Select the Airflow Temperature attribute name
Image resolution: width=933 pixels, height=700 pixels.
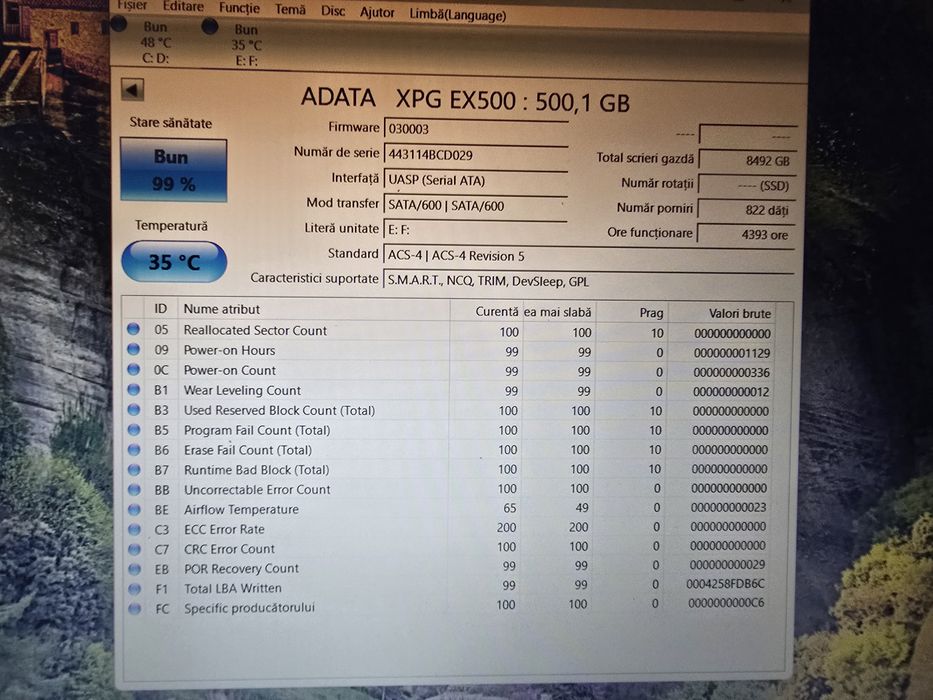tap(241, 510)
